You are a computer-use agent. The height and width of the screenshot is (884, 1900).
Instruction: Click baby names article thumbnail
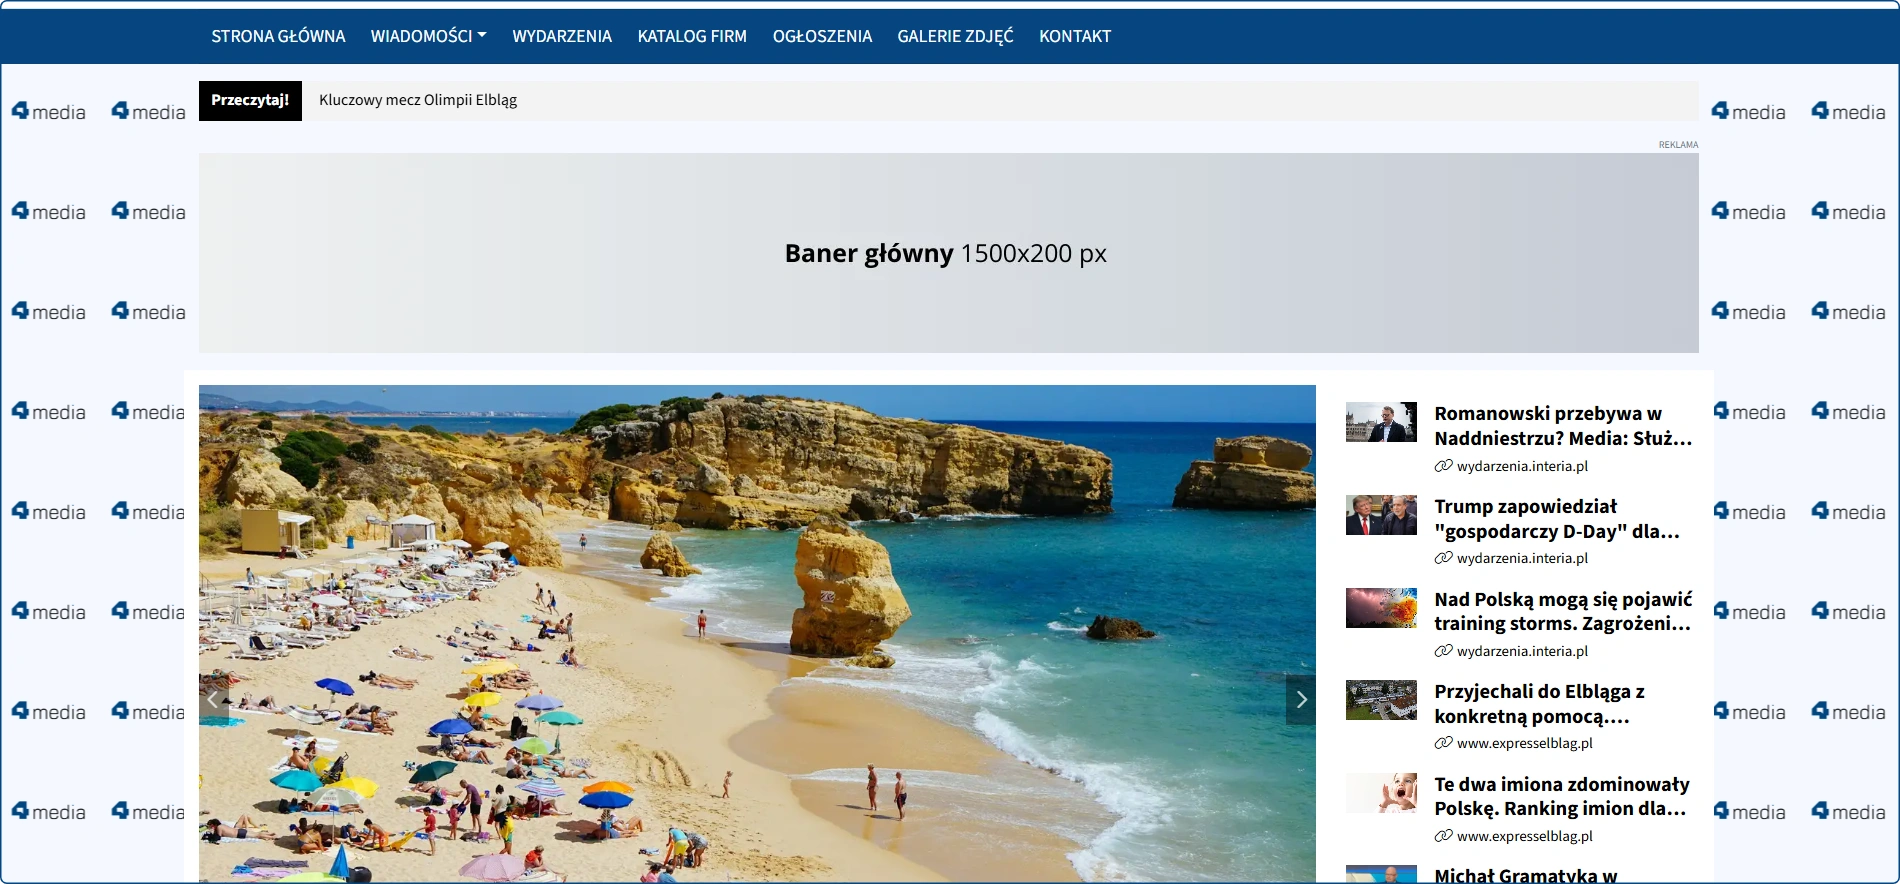[1381, 793]
